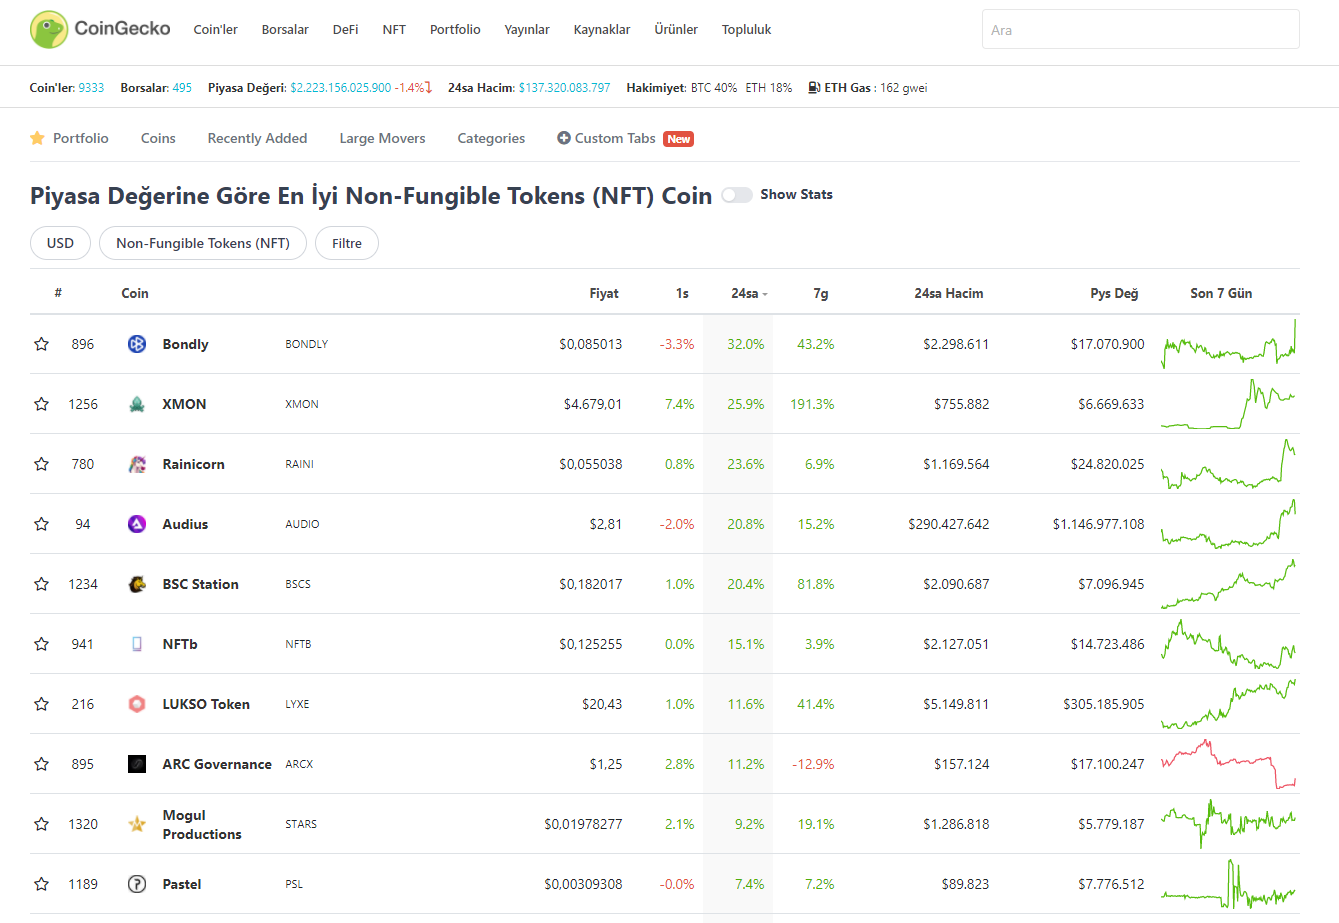Screen dimensions: 1339x923
Task: Click the LUKSO Token coin icon
Action: coord(137,704)
